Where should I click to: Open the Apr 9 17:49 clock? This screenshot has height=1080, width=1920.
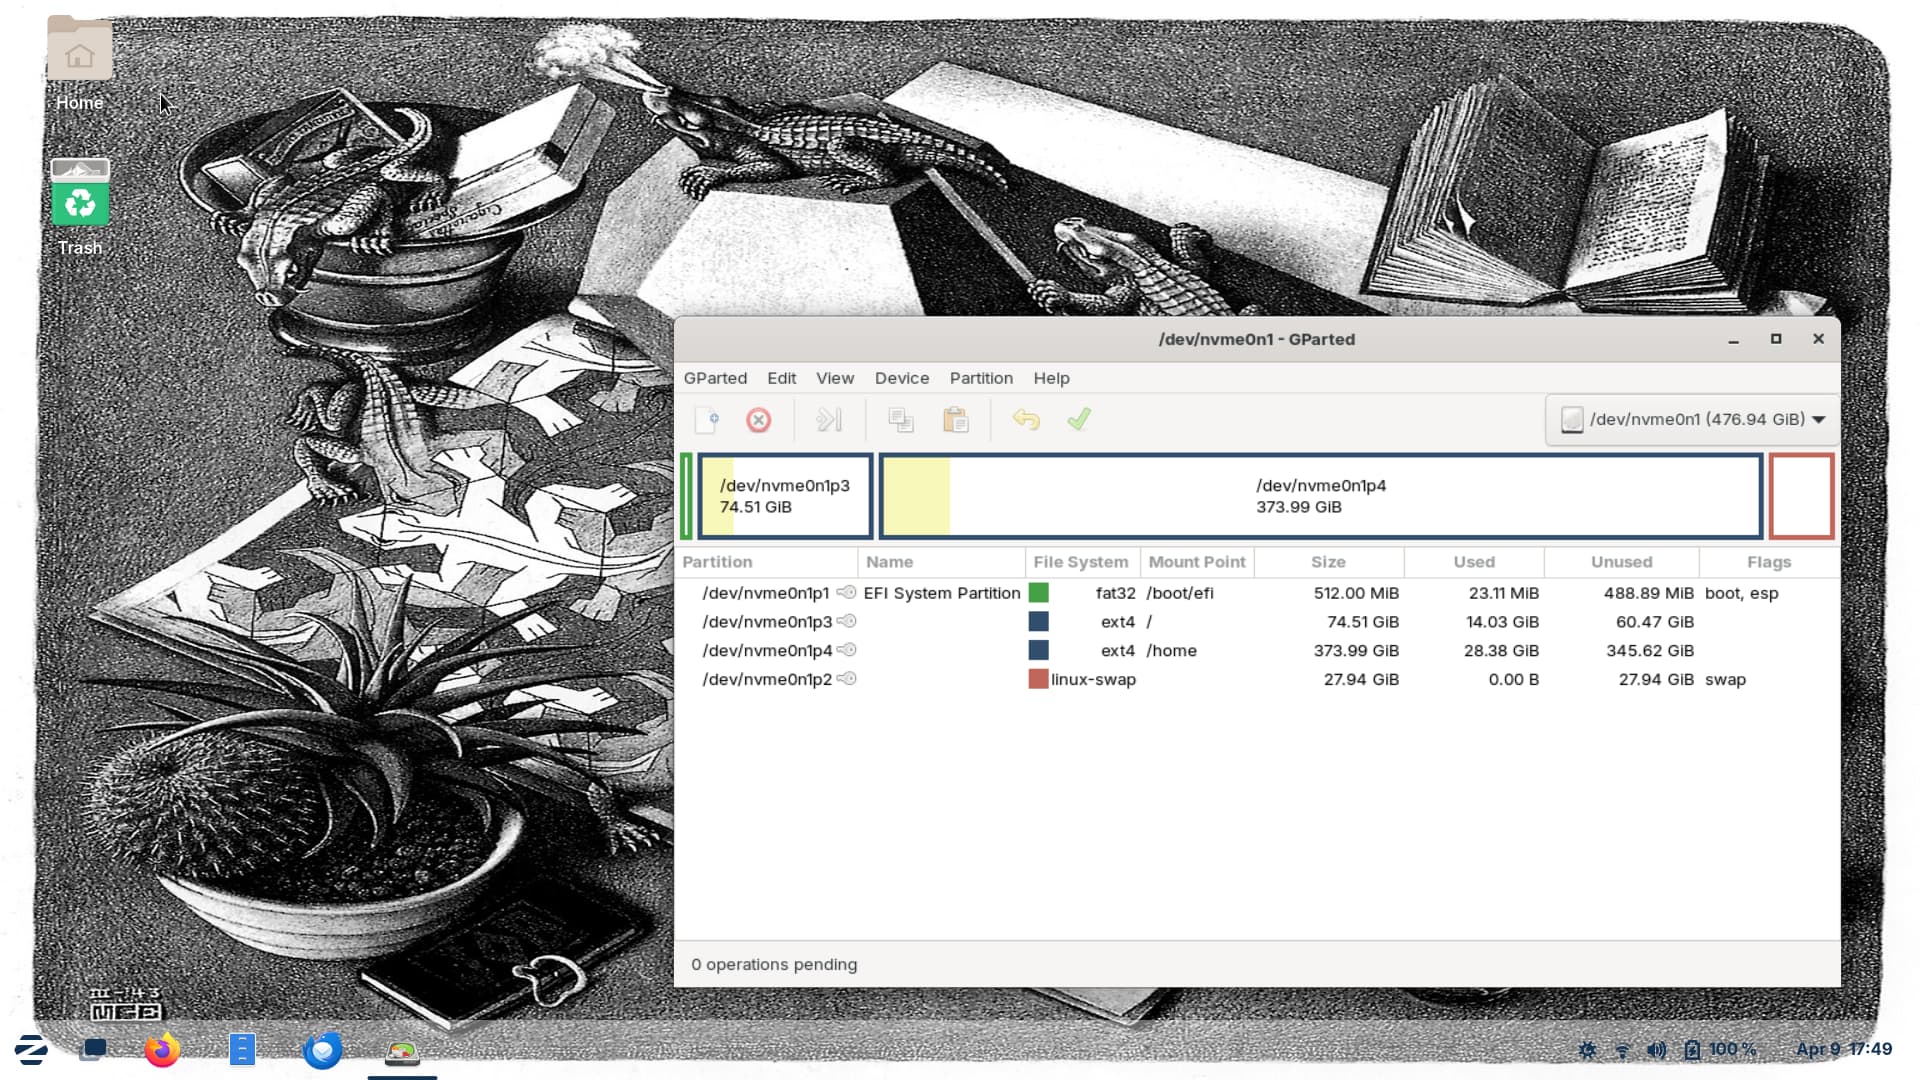[x=1844, y=1049]
